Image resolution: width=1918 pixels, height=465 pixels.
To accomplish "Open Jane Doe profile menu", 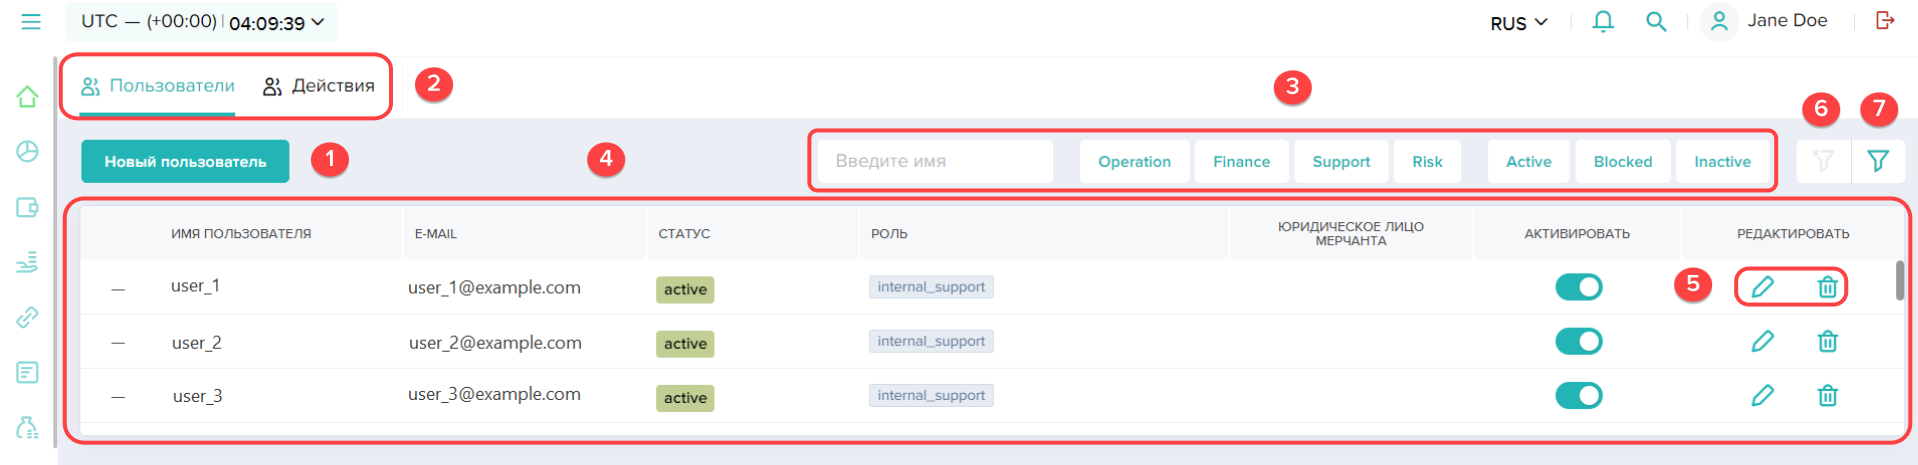I will (1767, 21).
